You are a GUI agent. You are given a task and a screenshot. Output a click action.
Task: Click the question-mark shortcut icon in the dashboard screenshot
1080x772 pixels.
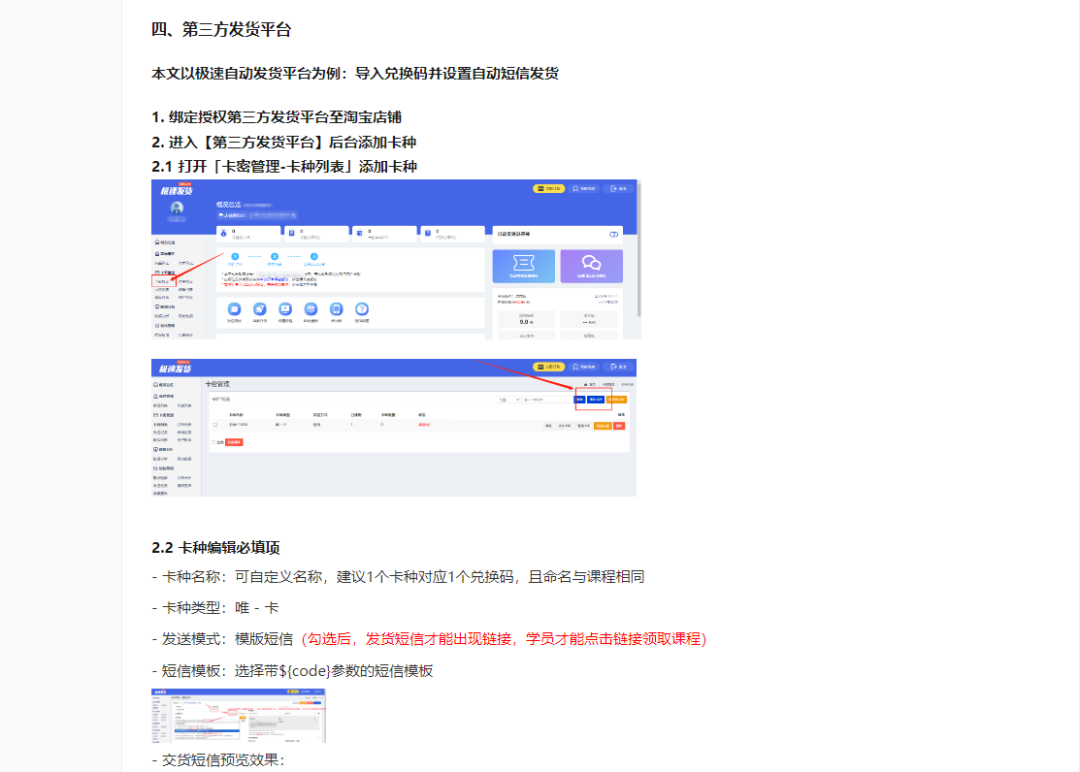[x=362, y=309]
